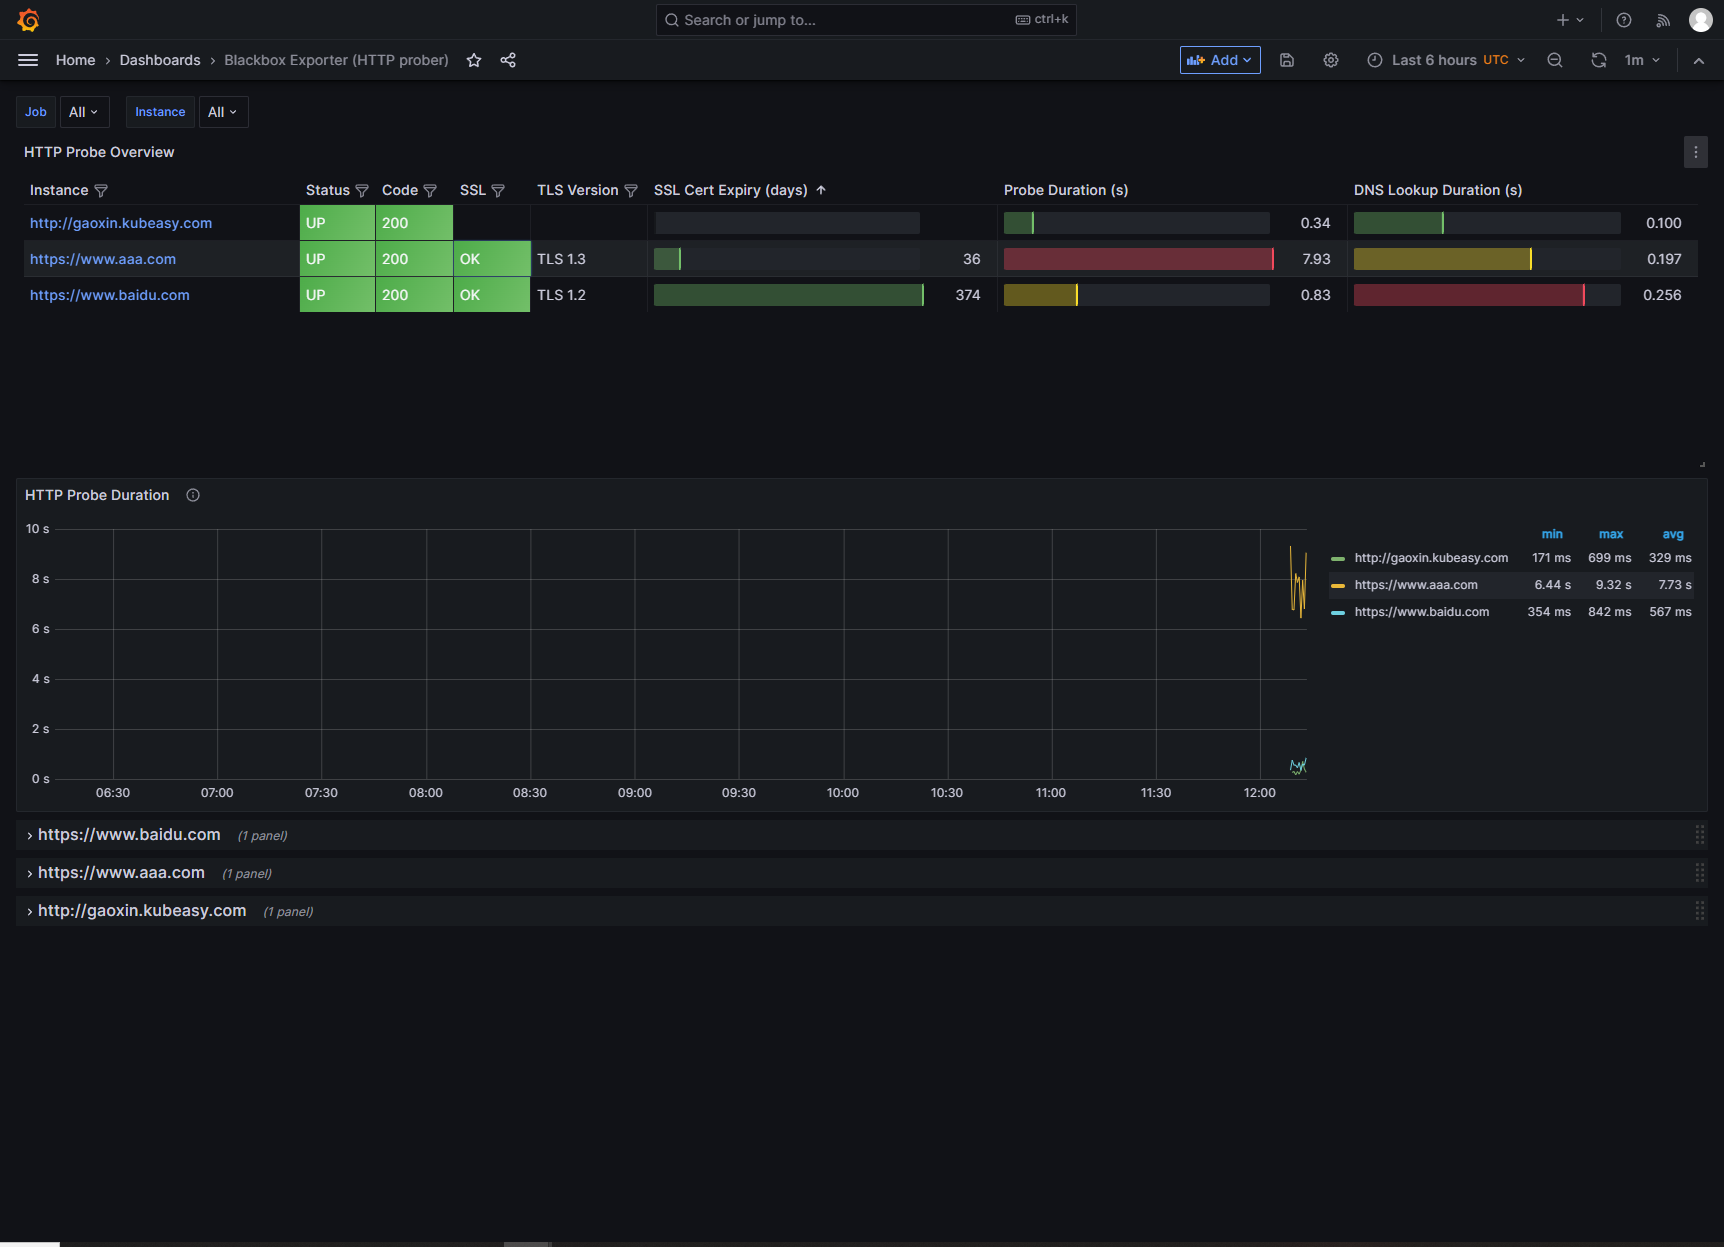Viewport: 1724px width, 1247px height.
Task: Open the Instance variable dropdown
Action: pos(223,112)
